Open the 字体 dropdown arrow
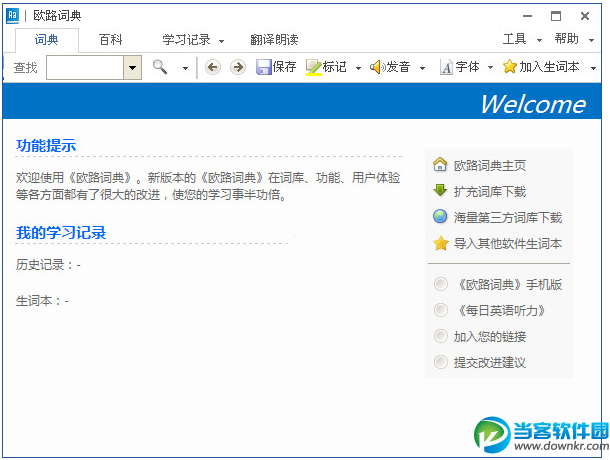Image resolution: width=610 pixels, height=460 pixels. coord(490,68)
